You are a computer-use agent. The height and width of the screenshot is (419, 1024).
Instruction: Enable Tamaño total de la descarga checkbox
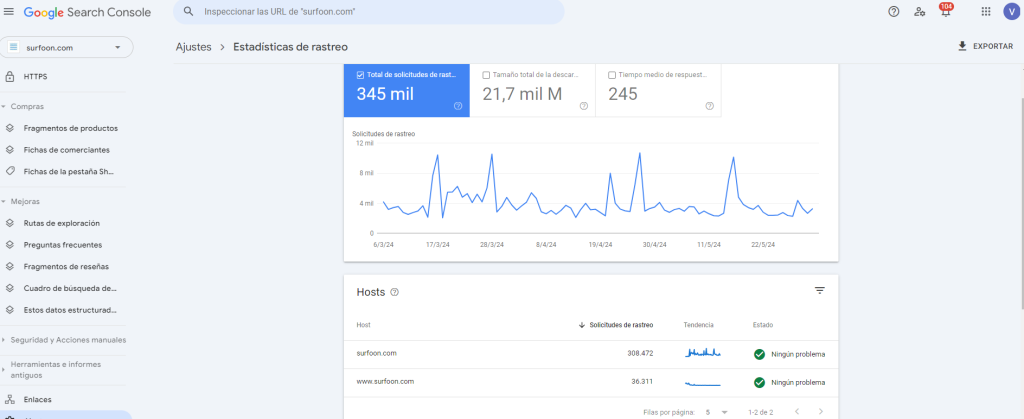click(x=486, y=74)
